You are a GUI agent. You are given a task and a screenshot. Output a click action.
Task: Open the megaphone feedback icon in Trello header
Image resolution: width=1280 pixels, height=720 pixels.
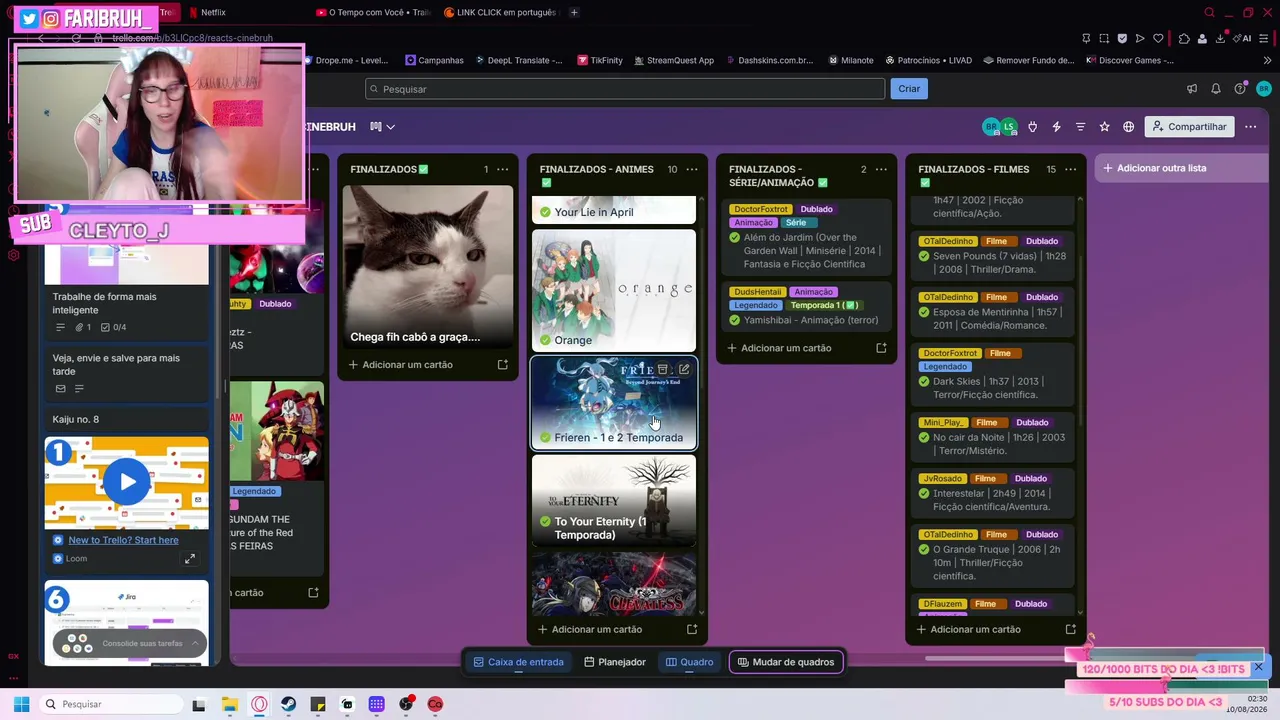(x=1192, y=89)
